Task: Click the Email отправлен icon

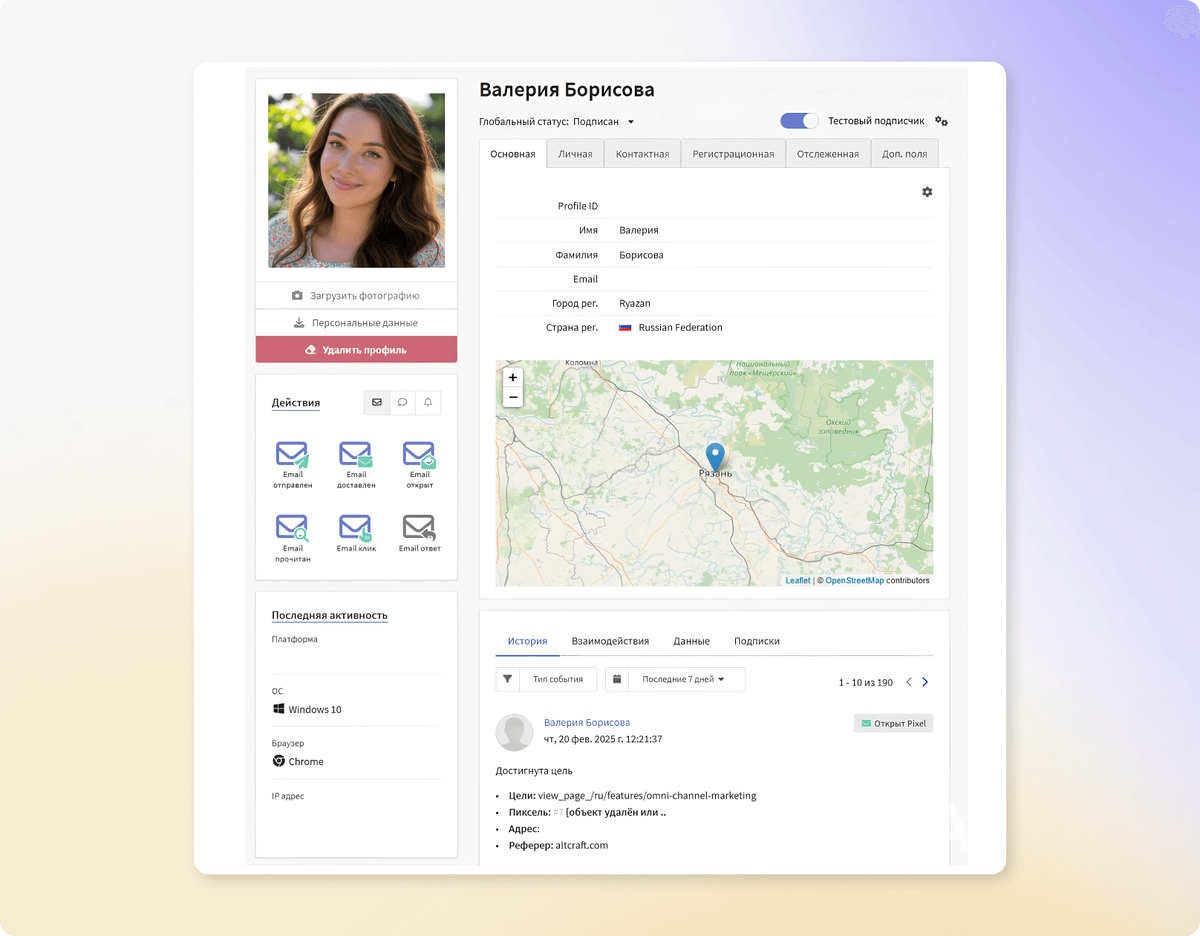Action: [292, 455]
